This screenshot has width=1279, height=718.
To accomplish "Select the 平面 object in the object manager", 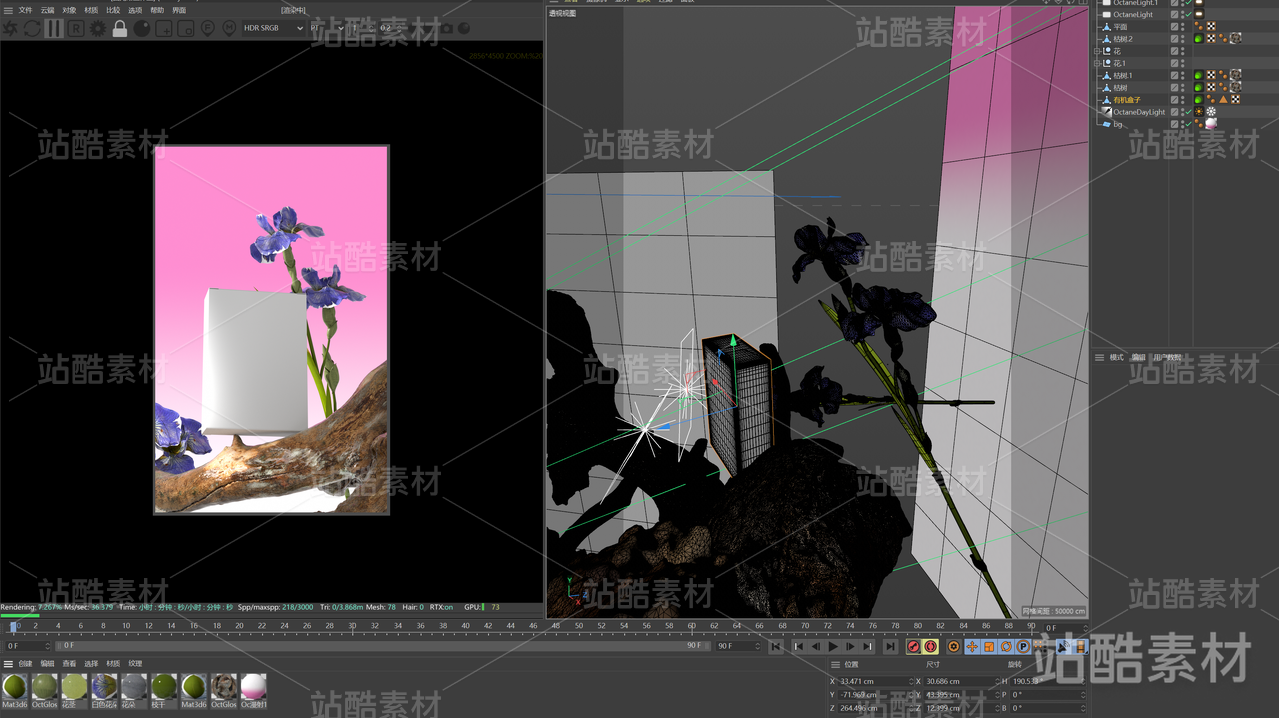I will click(1120, 27).
